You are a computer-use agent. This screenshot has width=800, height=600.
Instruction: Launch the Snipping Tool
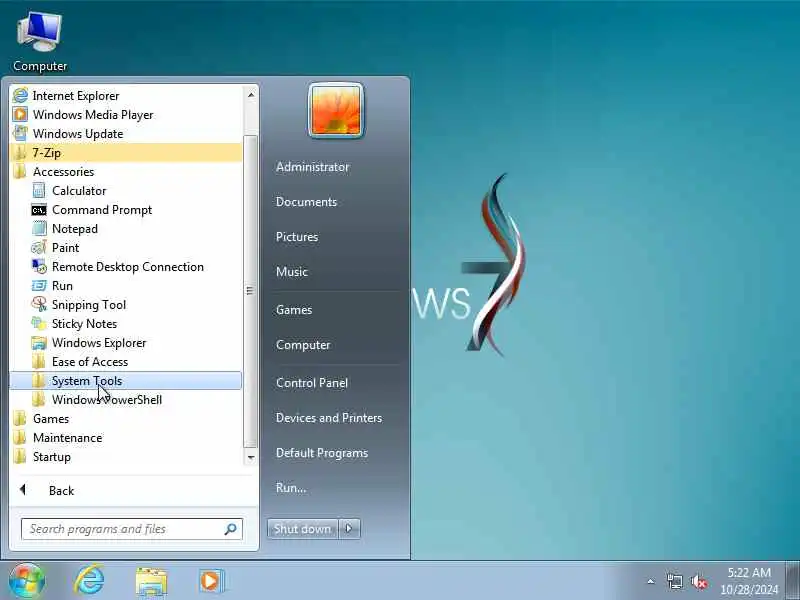(126, 305)
